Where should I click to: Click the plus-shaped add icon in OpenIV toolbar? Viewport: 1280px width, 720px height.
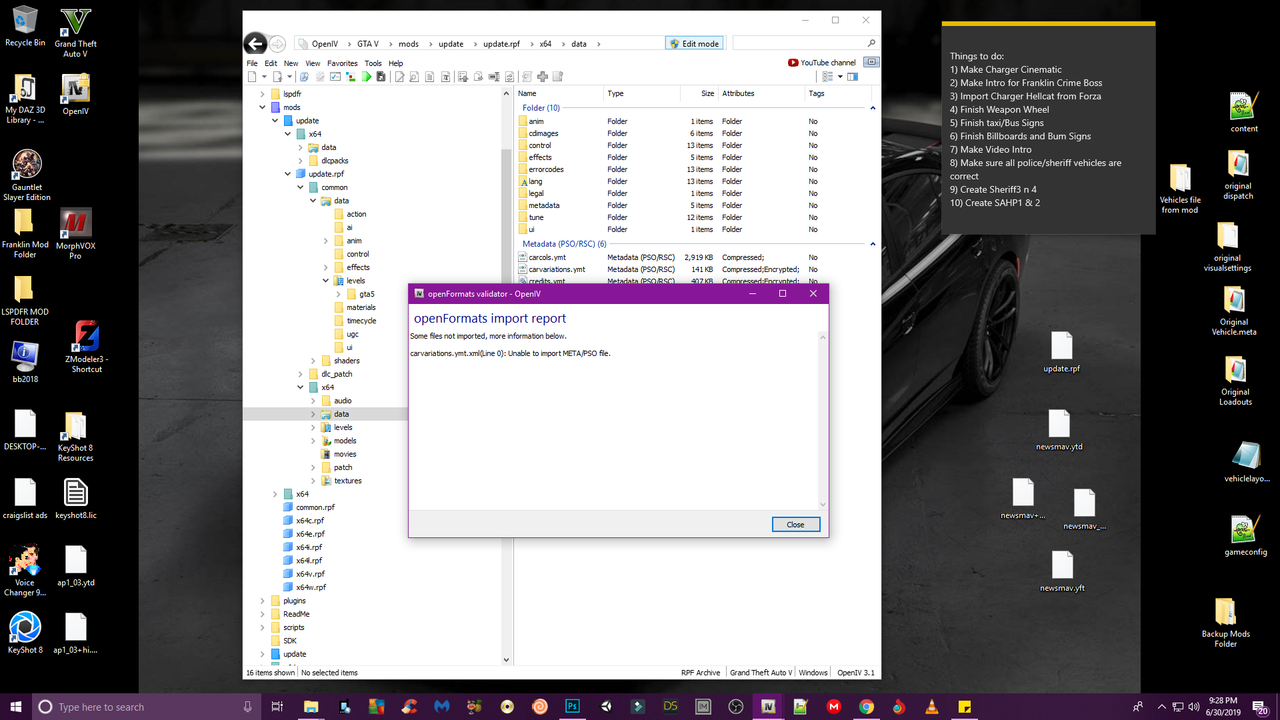click(x=542, y=76)
